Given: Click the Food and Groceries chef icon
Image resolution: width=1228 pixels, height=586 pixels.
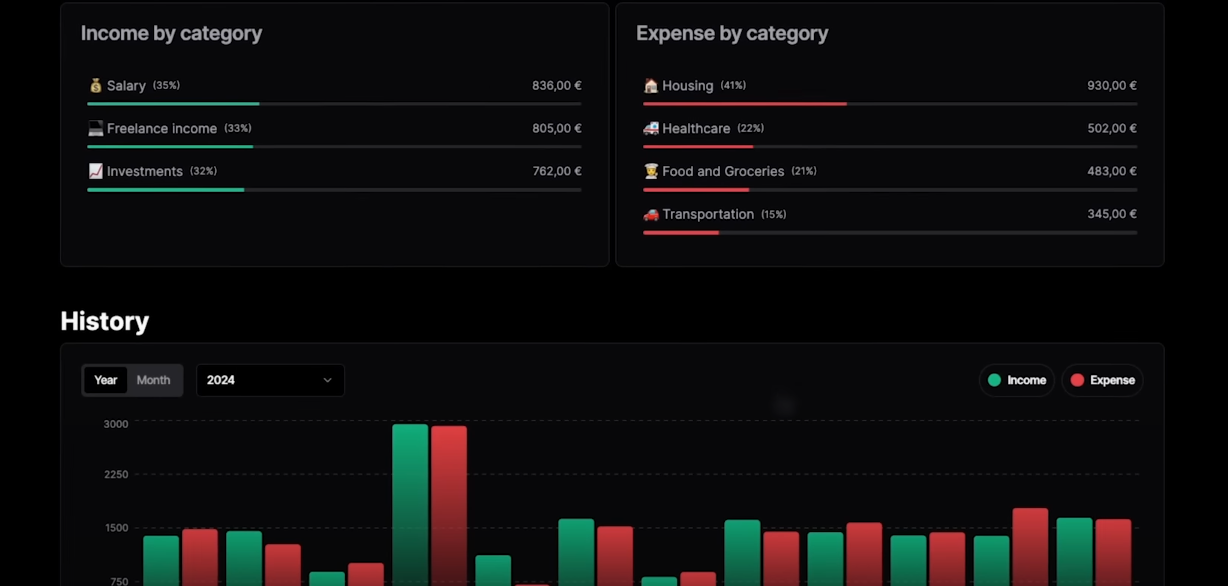Looking at the screenshot, I should pyautogui.click(x=651, y=172).
